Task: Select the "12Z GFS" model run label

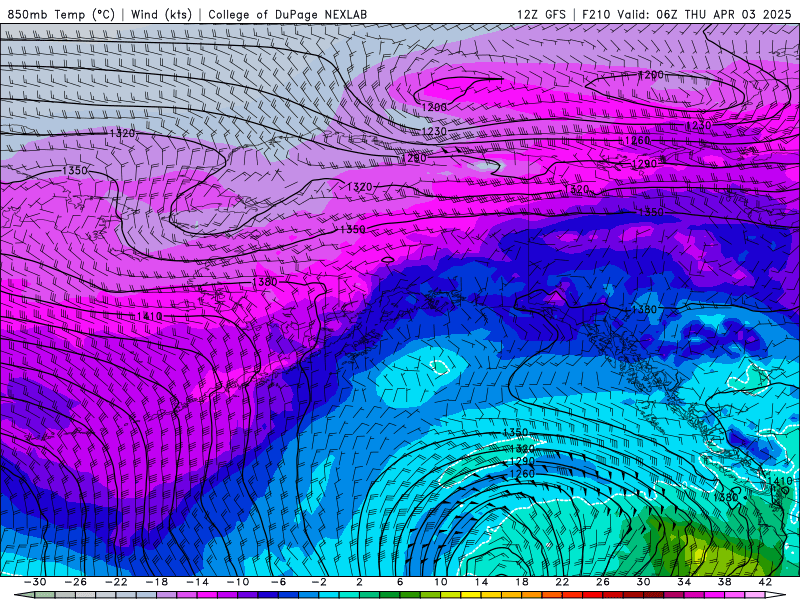Action: click(541, 14)
